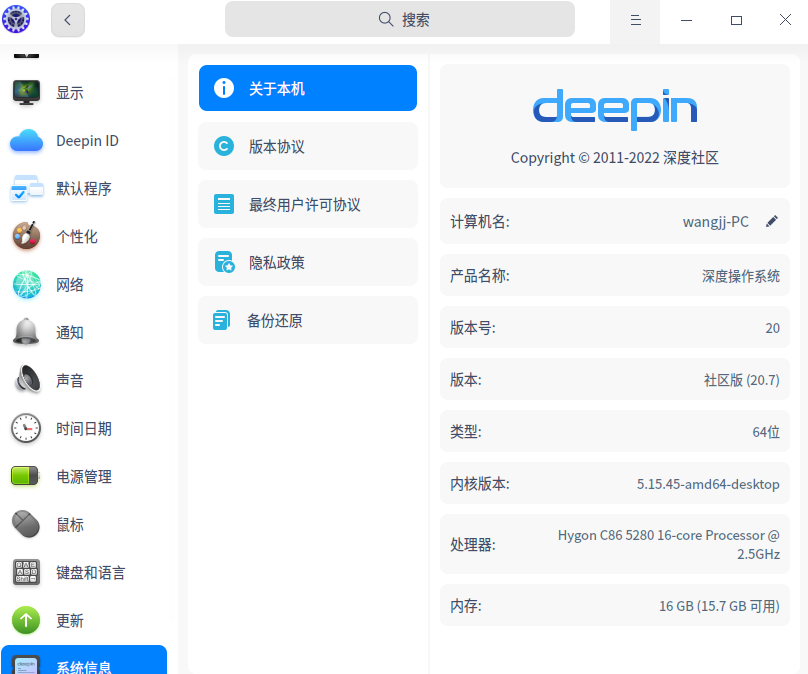View the 隐私政策 privacy policy
Screen dimensions: 808x674
pos(307,262)
